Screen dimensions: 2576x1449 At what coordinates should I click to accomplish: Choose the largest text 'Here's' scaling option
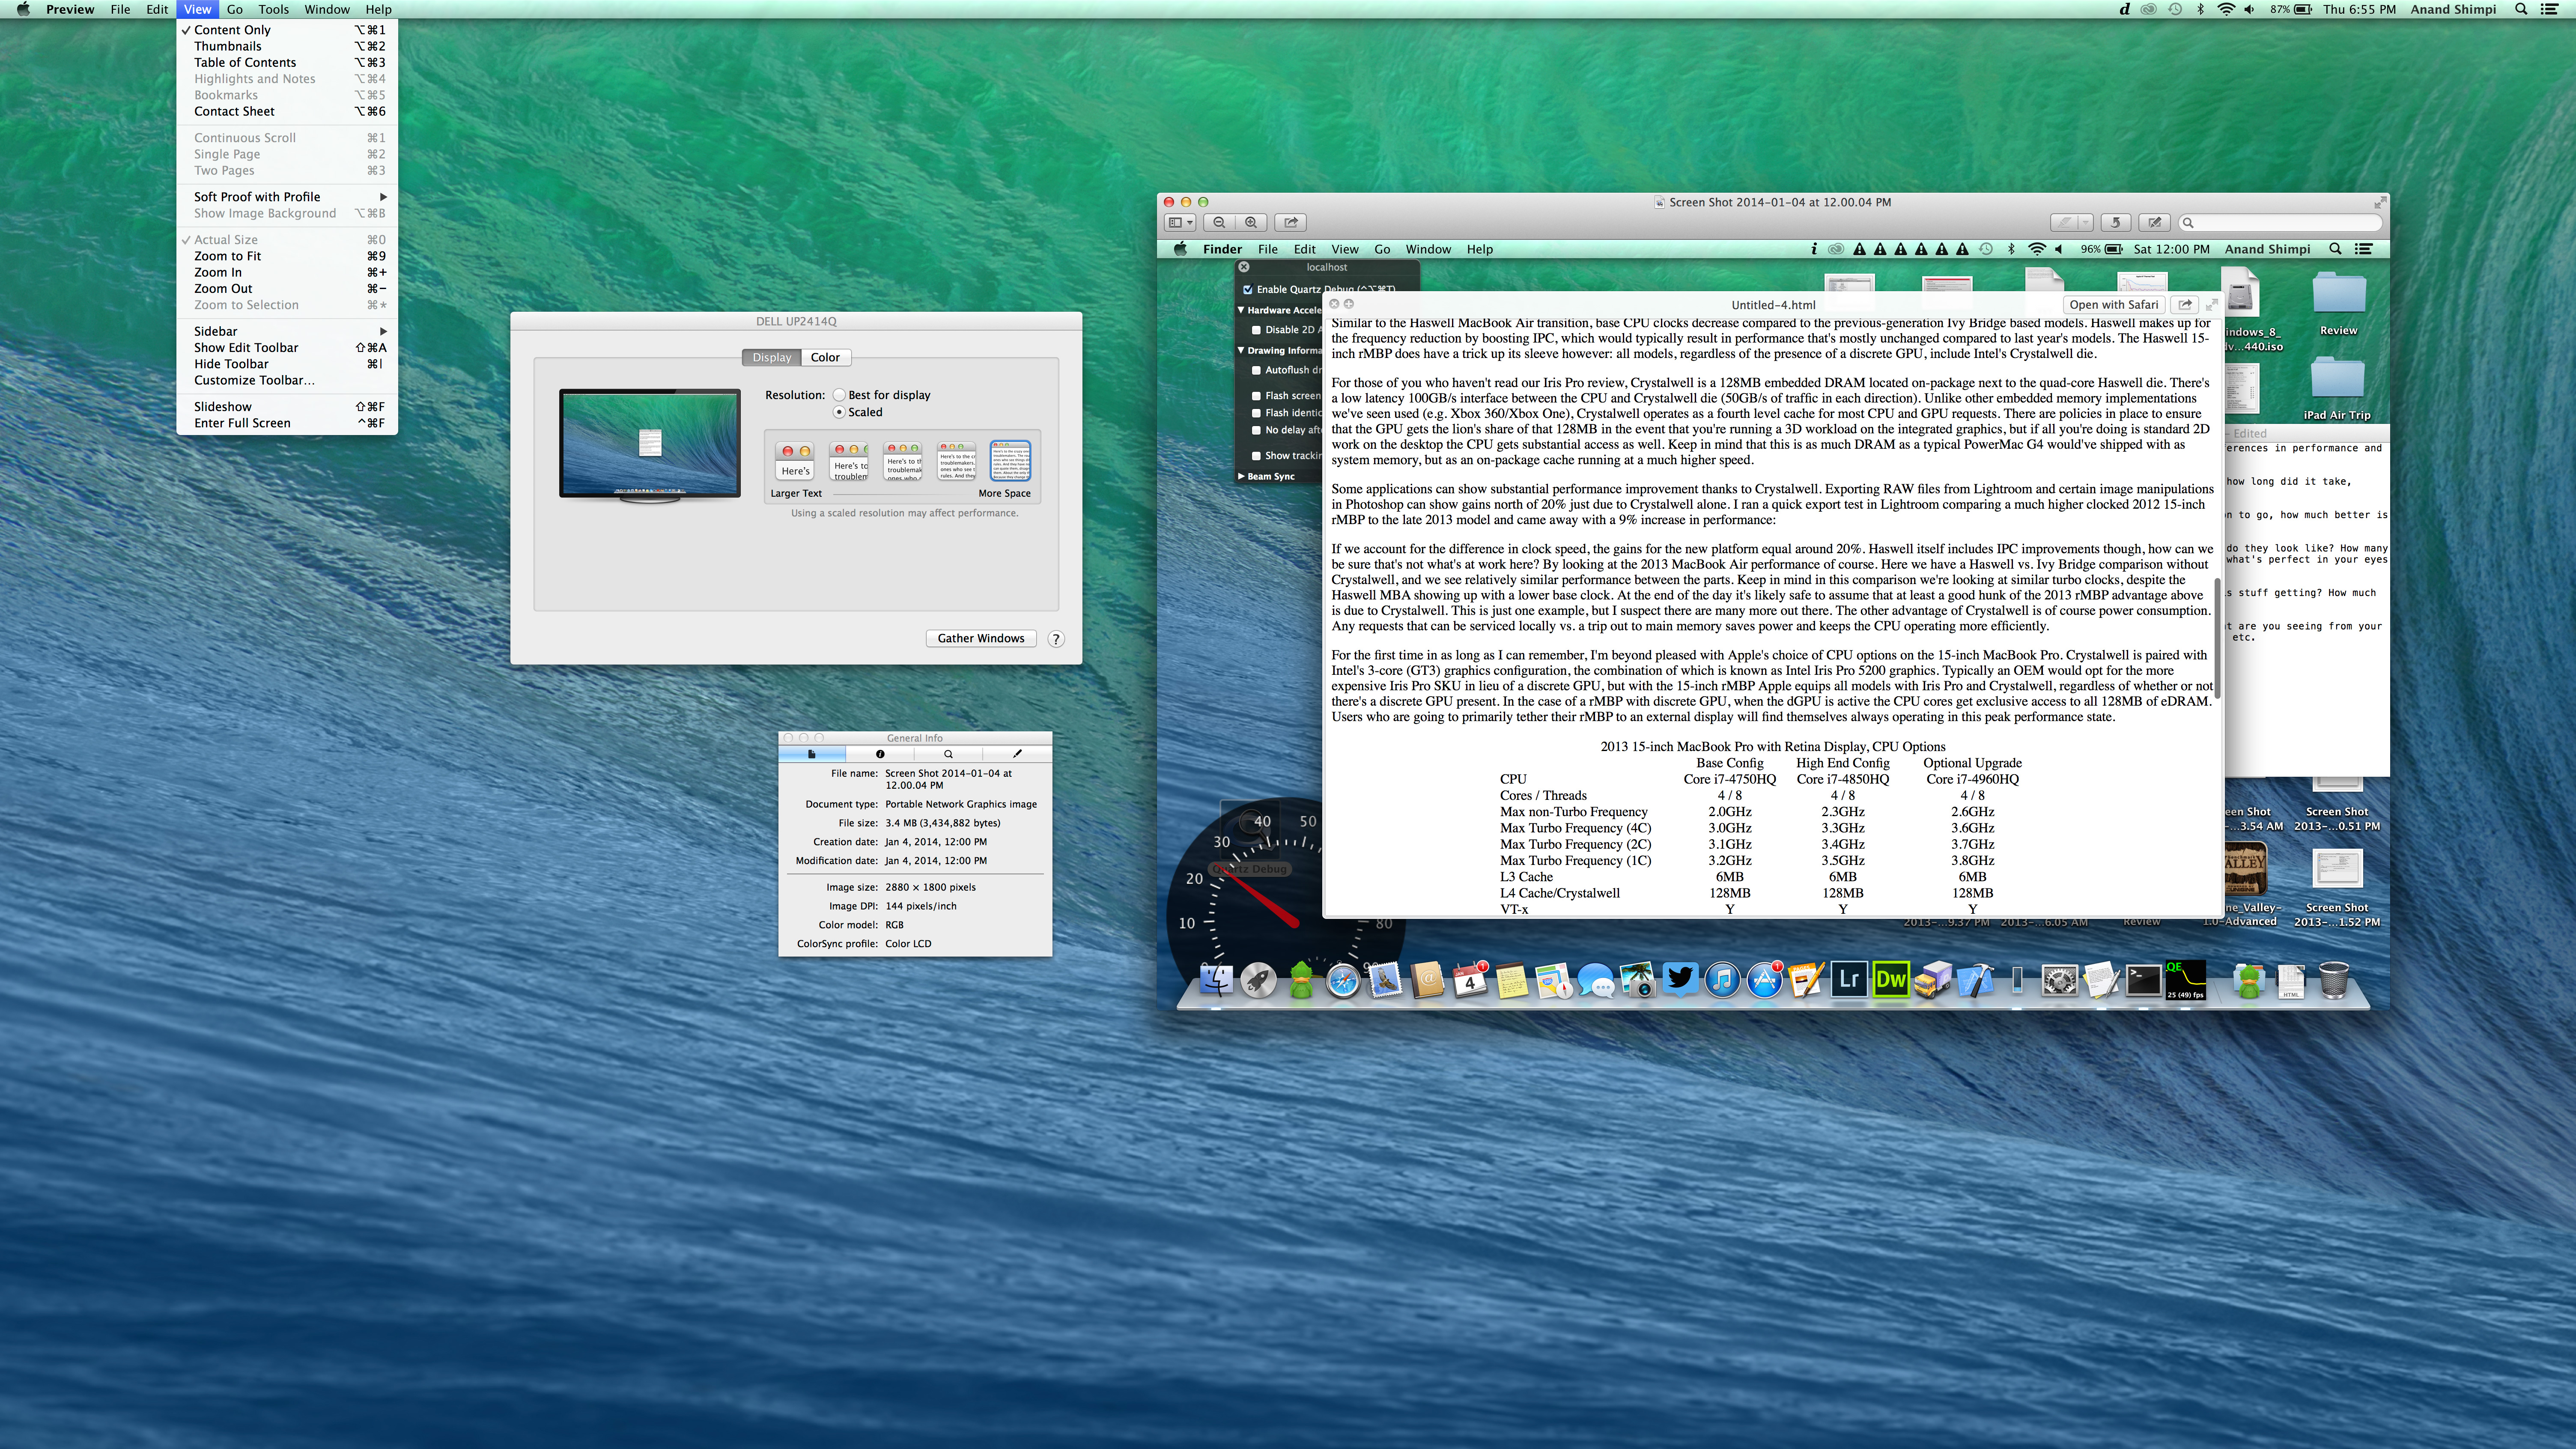795,461
